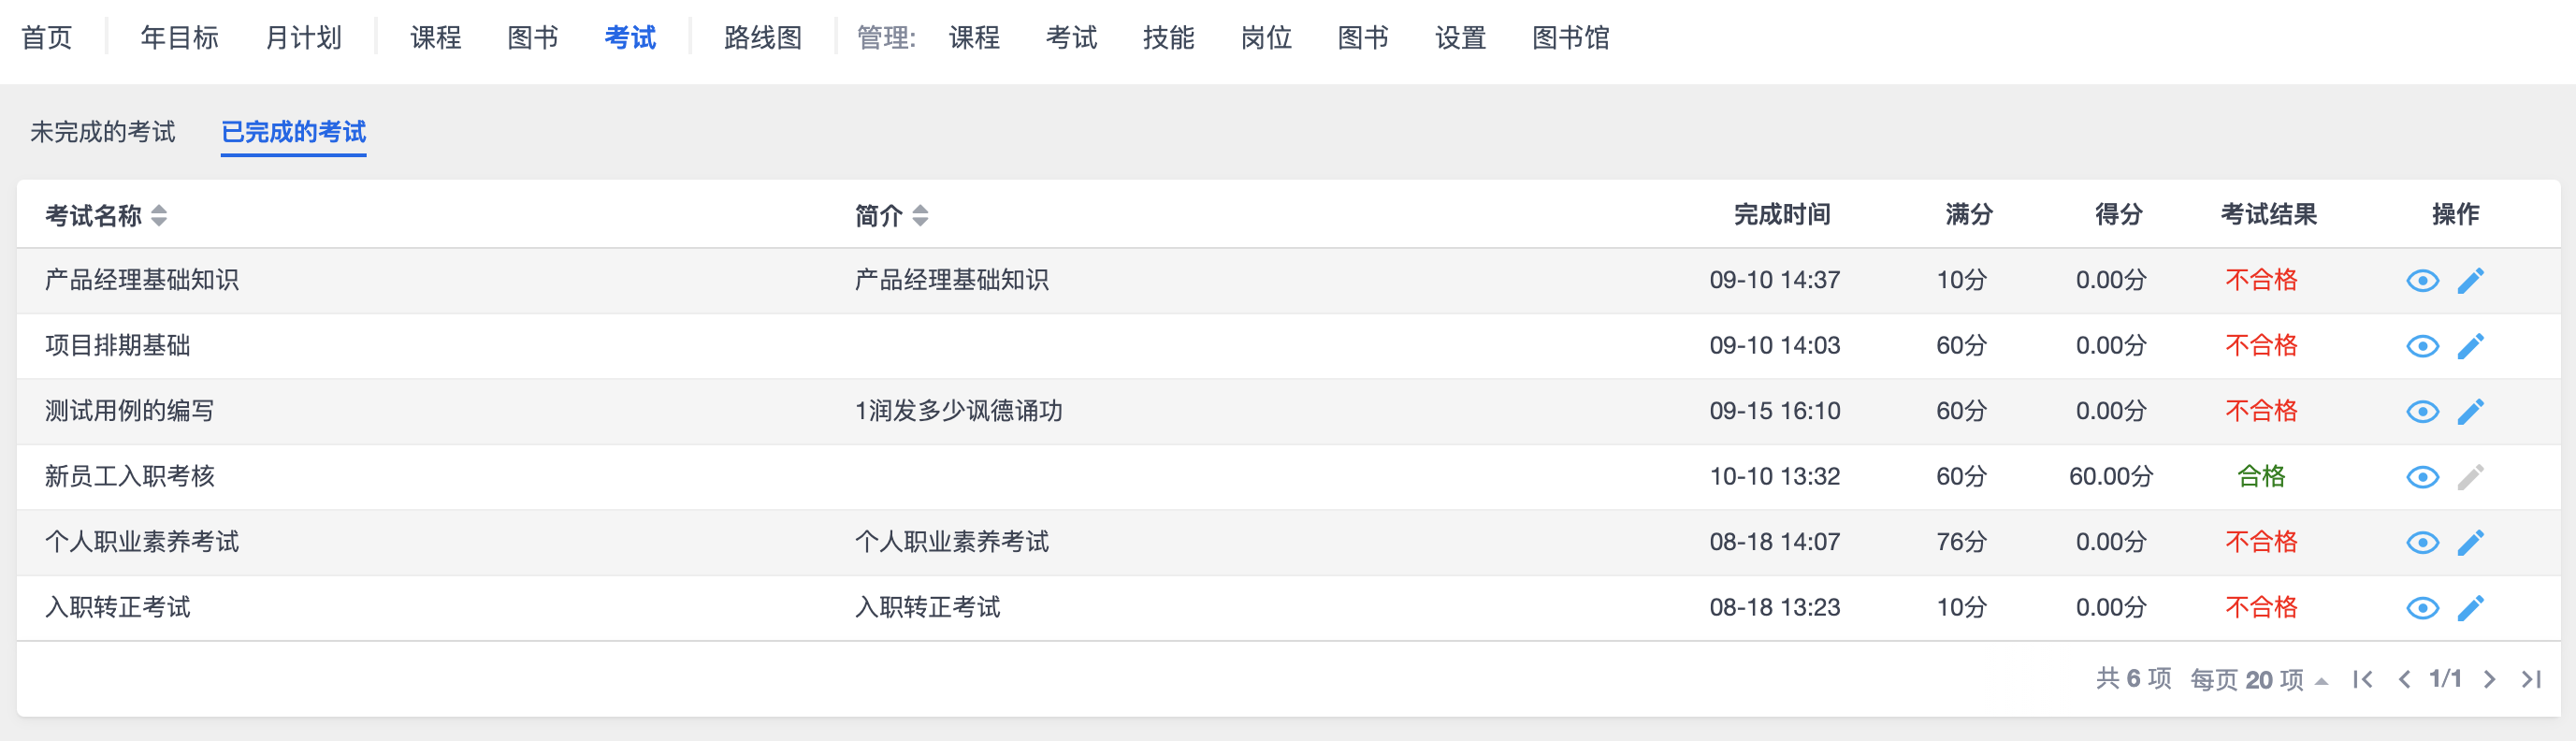Screen dimensions: 2576x741
Task: Jump to the last page
Action: click(x=2531, y=680)
